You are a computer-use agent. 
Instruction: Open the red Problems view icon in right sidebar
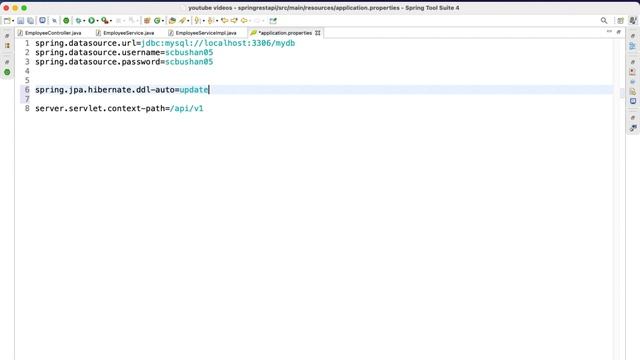coord(633,72)
